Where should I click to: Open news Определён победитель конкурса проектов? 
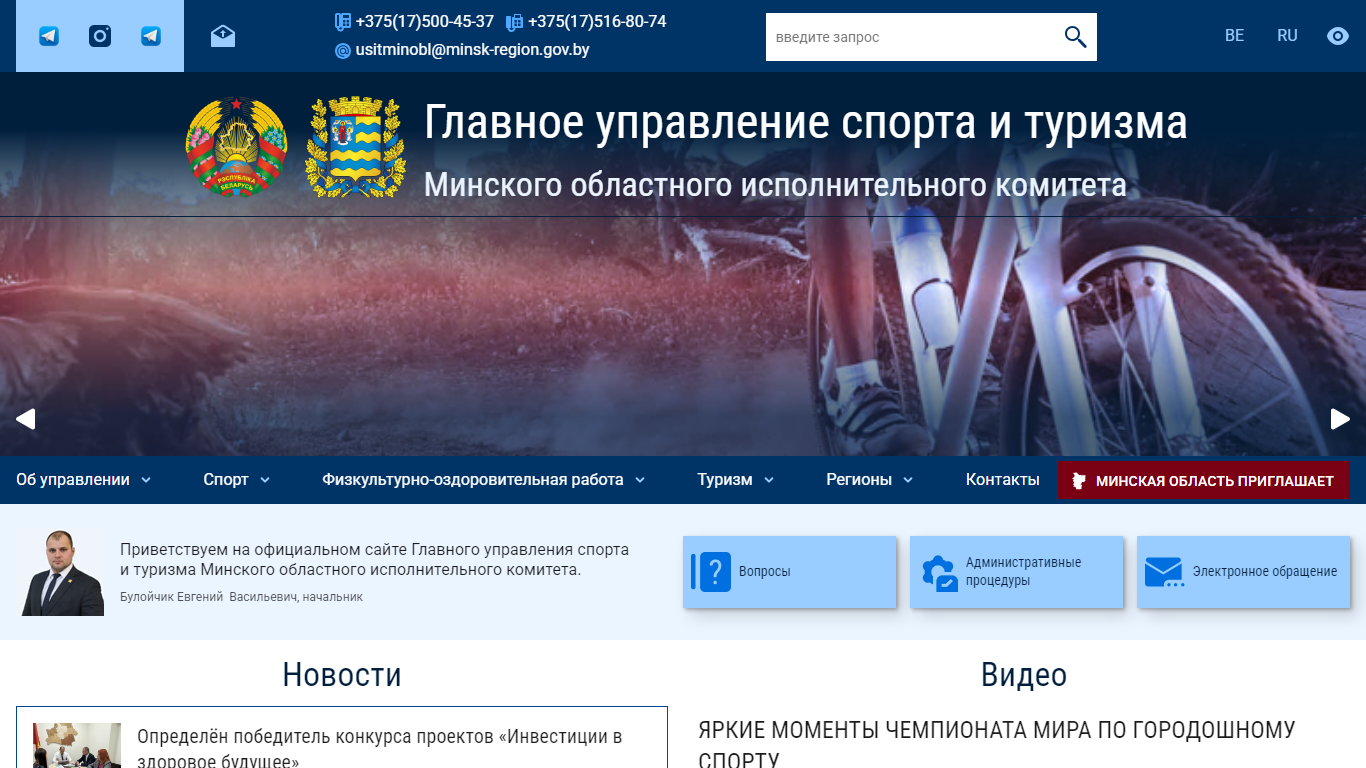tap(380, 749)
